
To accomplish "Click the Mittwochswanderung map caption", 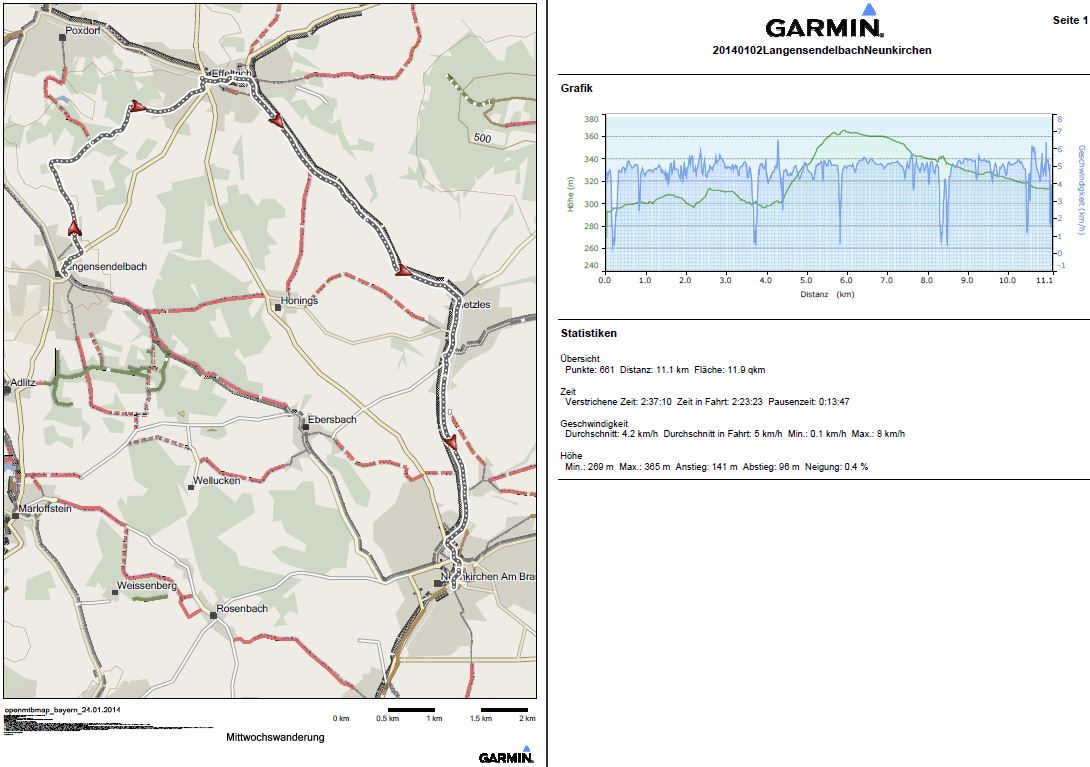I will [274, 737].
